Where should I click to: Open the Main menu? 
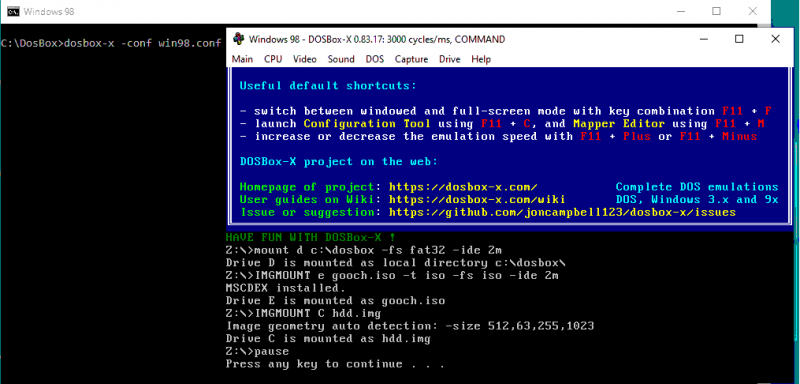click(x=242, y=59)
